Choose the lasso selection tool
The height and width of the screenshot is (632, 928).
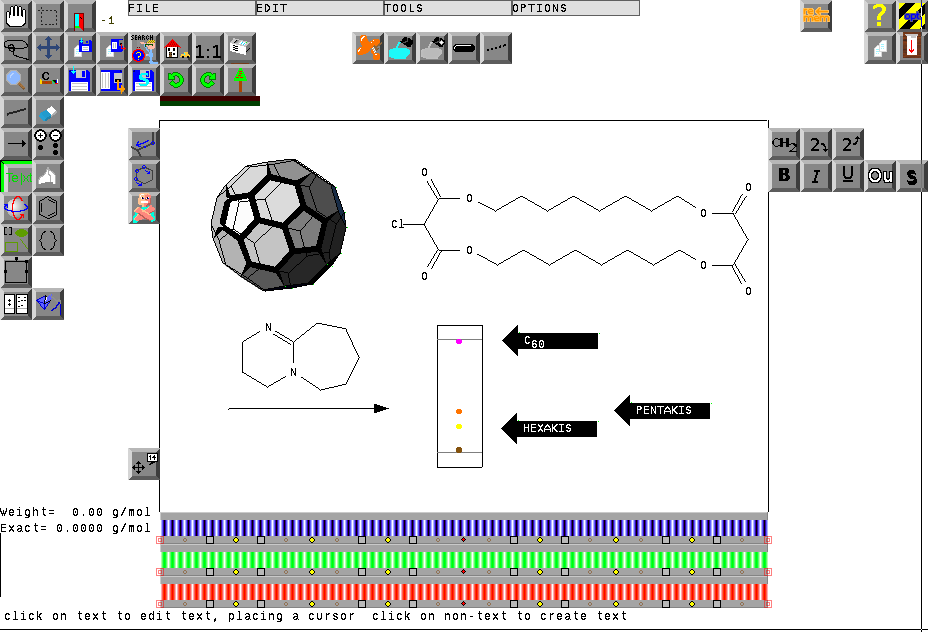coord(16,48)
